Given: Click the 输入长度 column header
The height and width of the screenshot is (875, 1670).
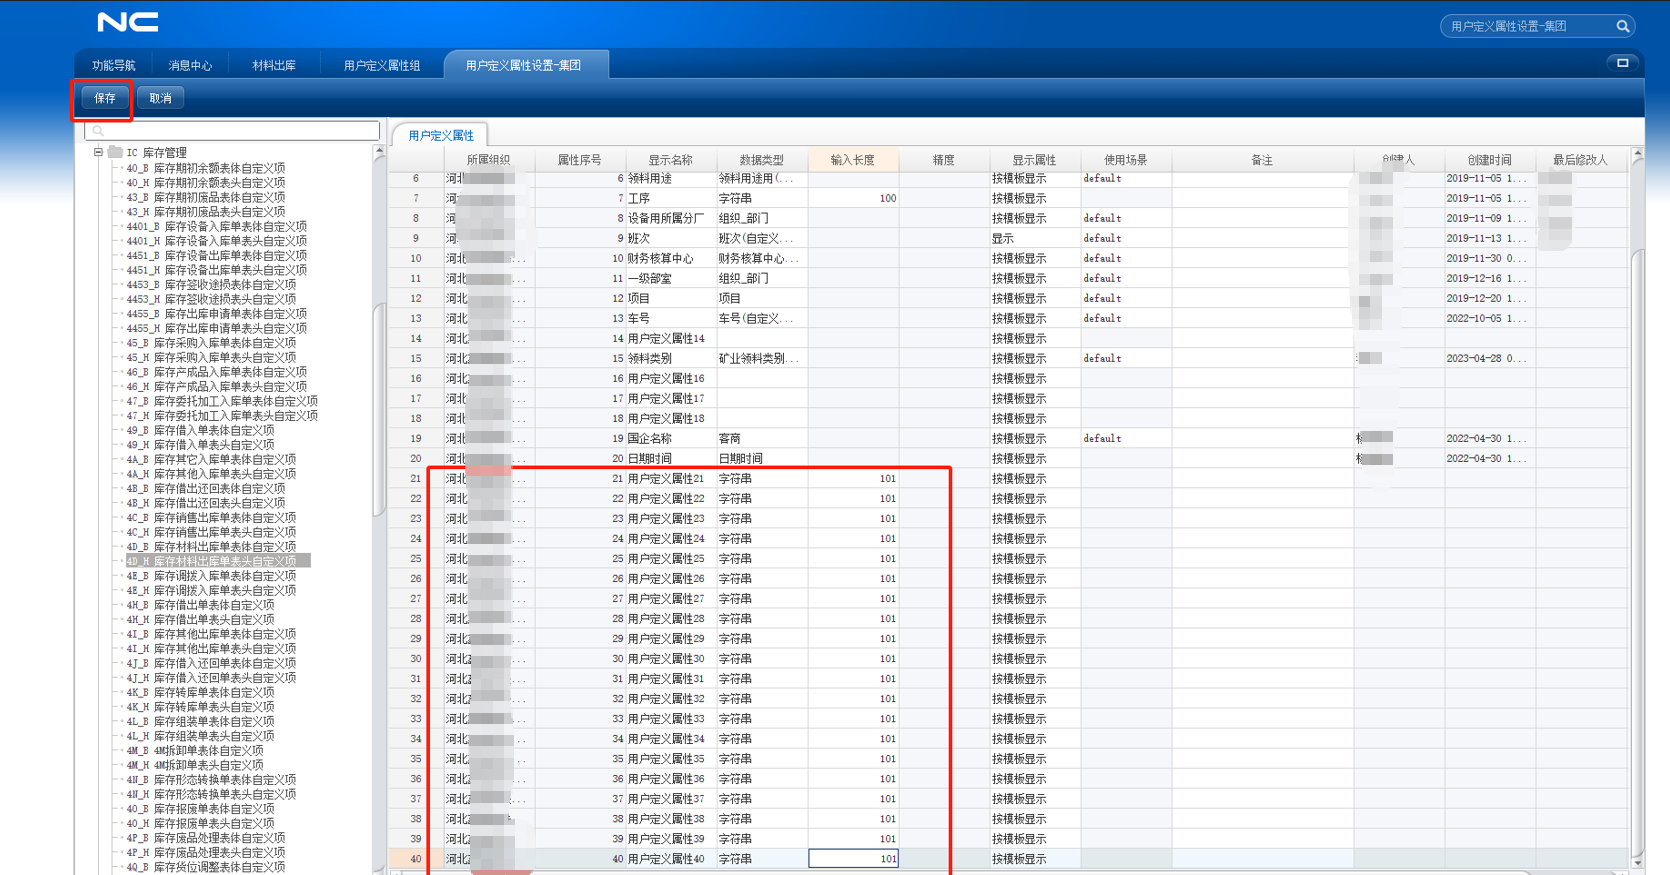Looking at the screenshot, I should click(x=853, y=160).
